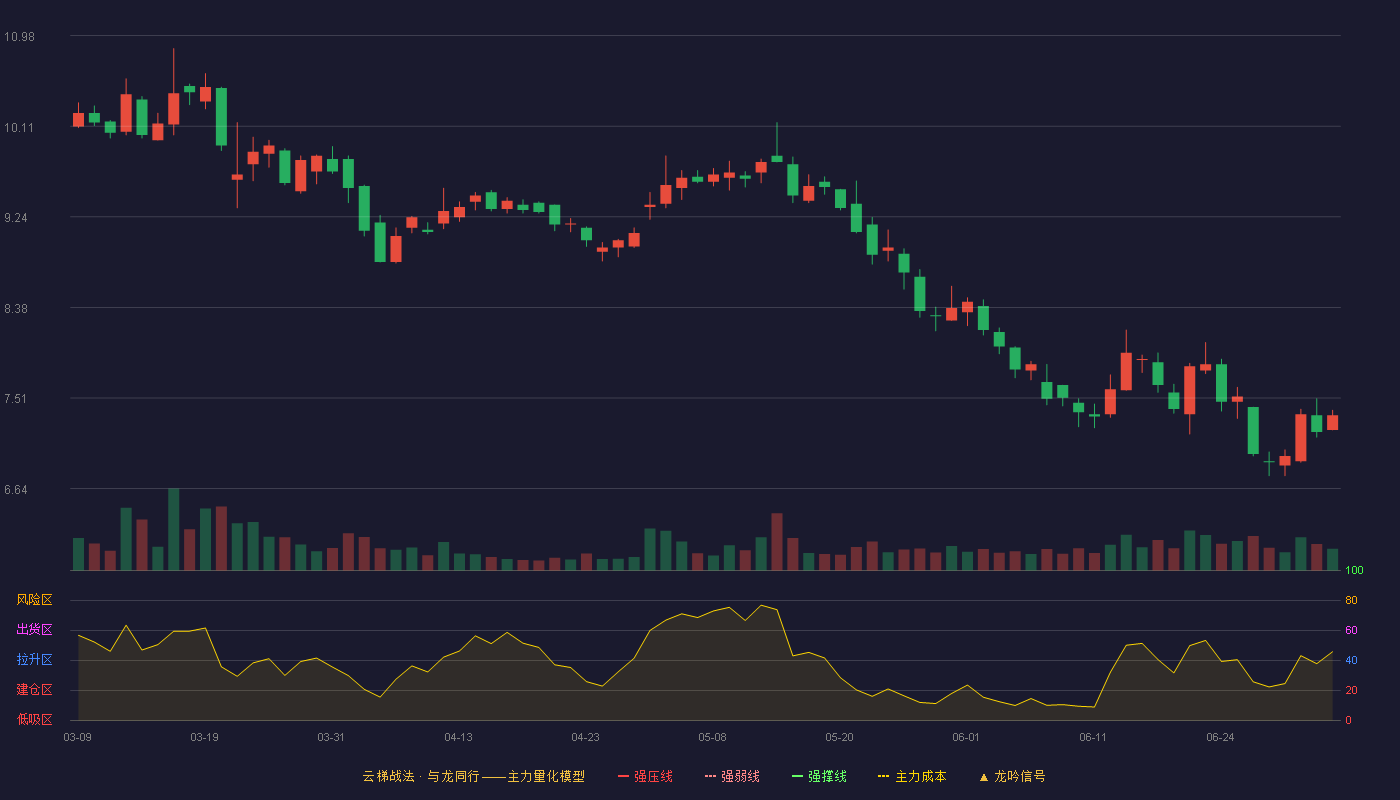Viewport: 1400px width, 800px height.
Task: Click the magenta 60 indicator scale value
Action: [x=1351, y=630]
